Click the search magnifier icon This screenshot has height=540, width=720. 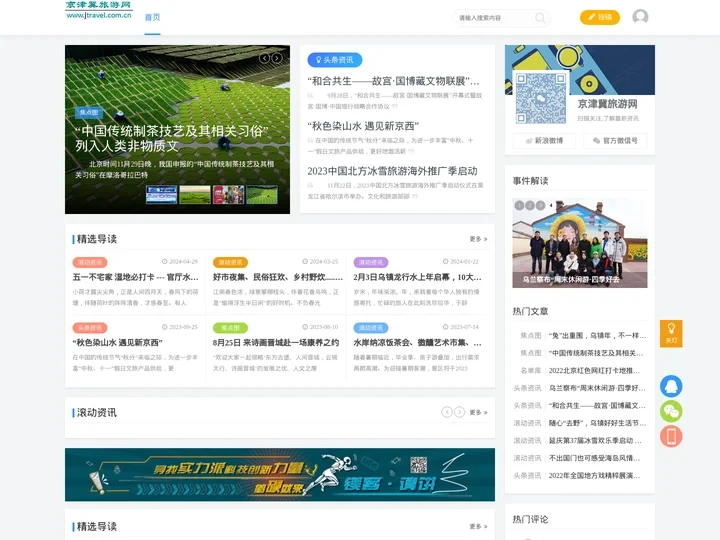(540, 18)
